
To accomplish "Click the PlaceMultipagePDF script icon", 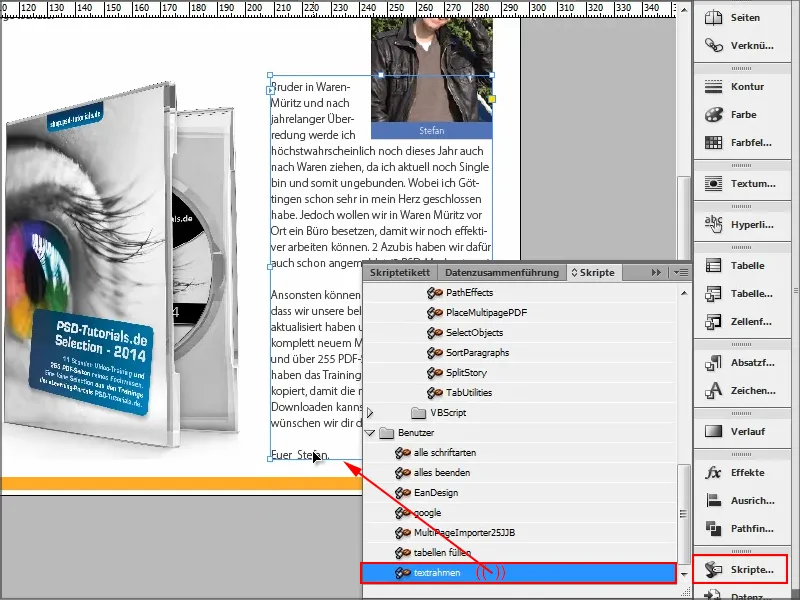I will (435, 313).
